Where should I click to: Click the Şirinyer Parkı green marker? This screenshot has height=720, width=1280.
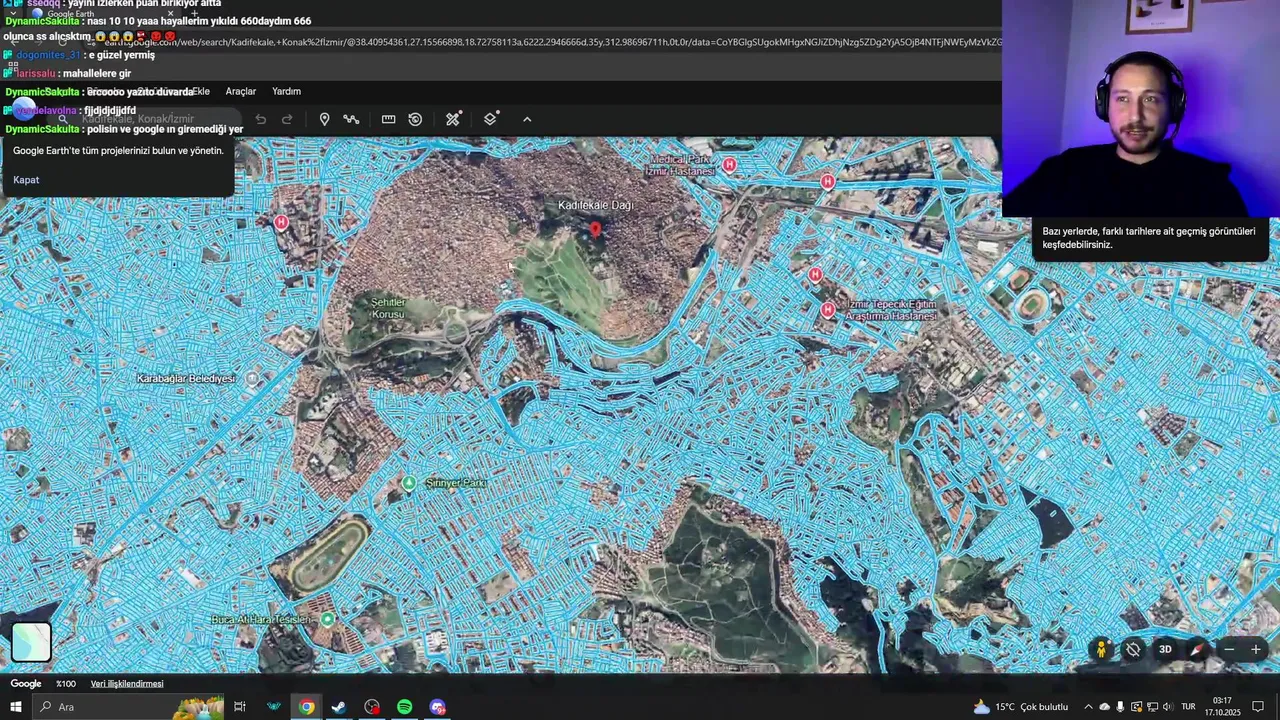408,483
